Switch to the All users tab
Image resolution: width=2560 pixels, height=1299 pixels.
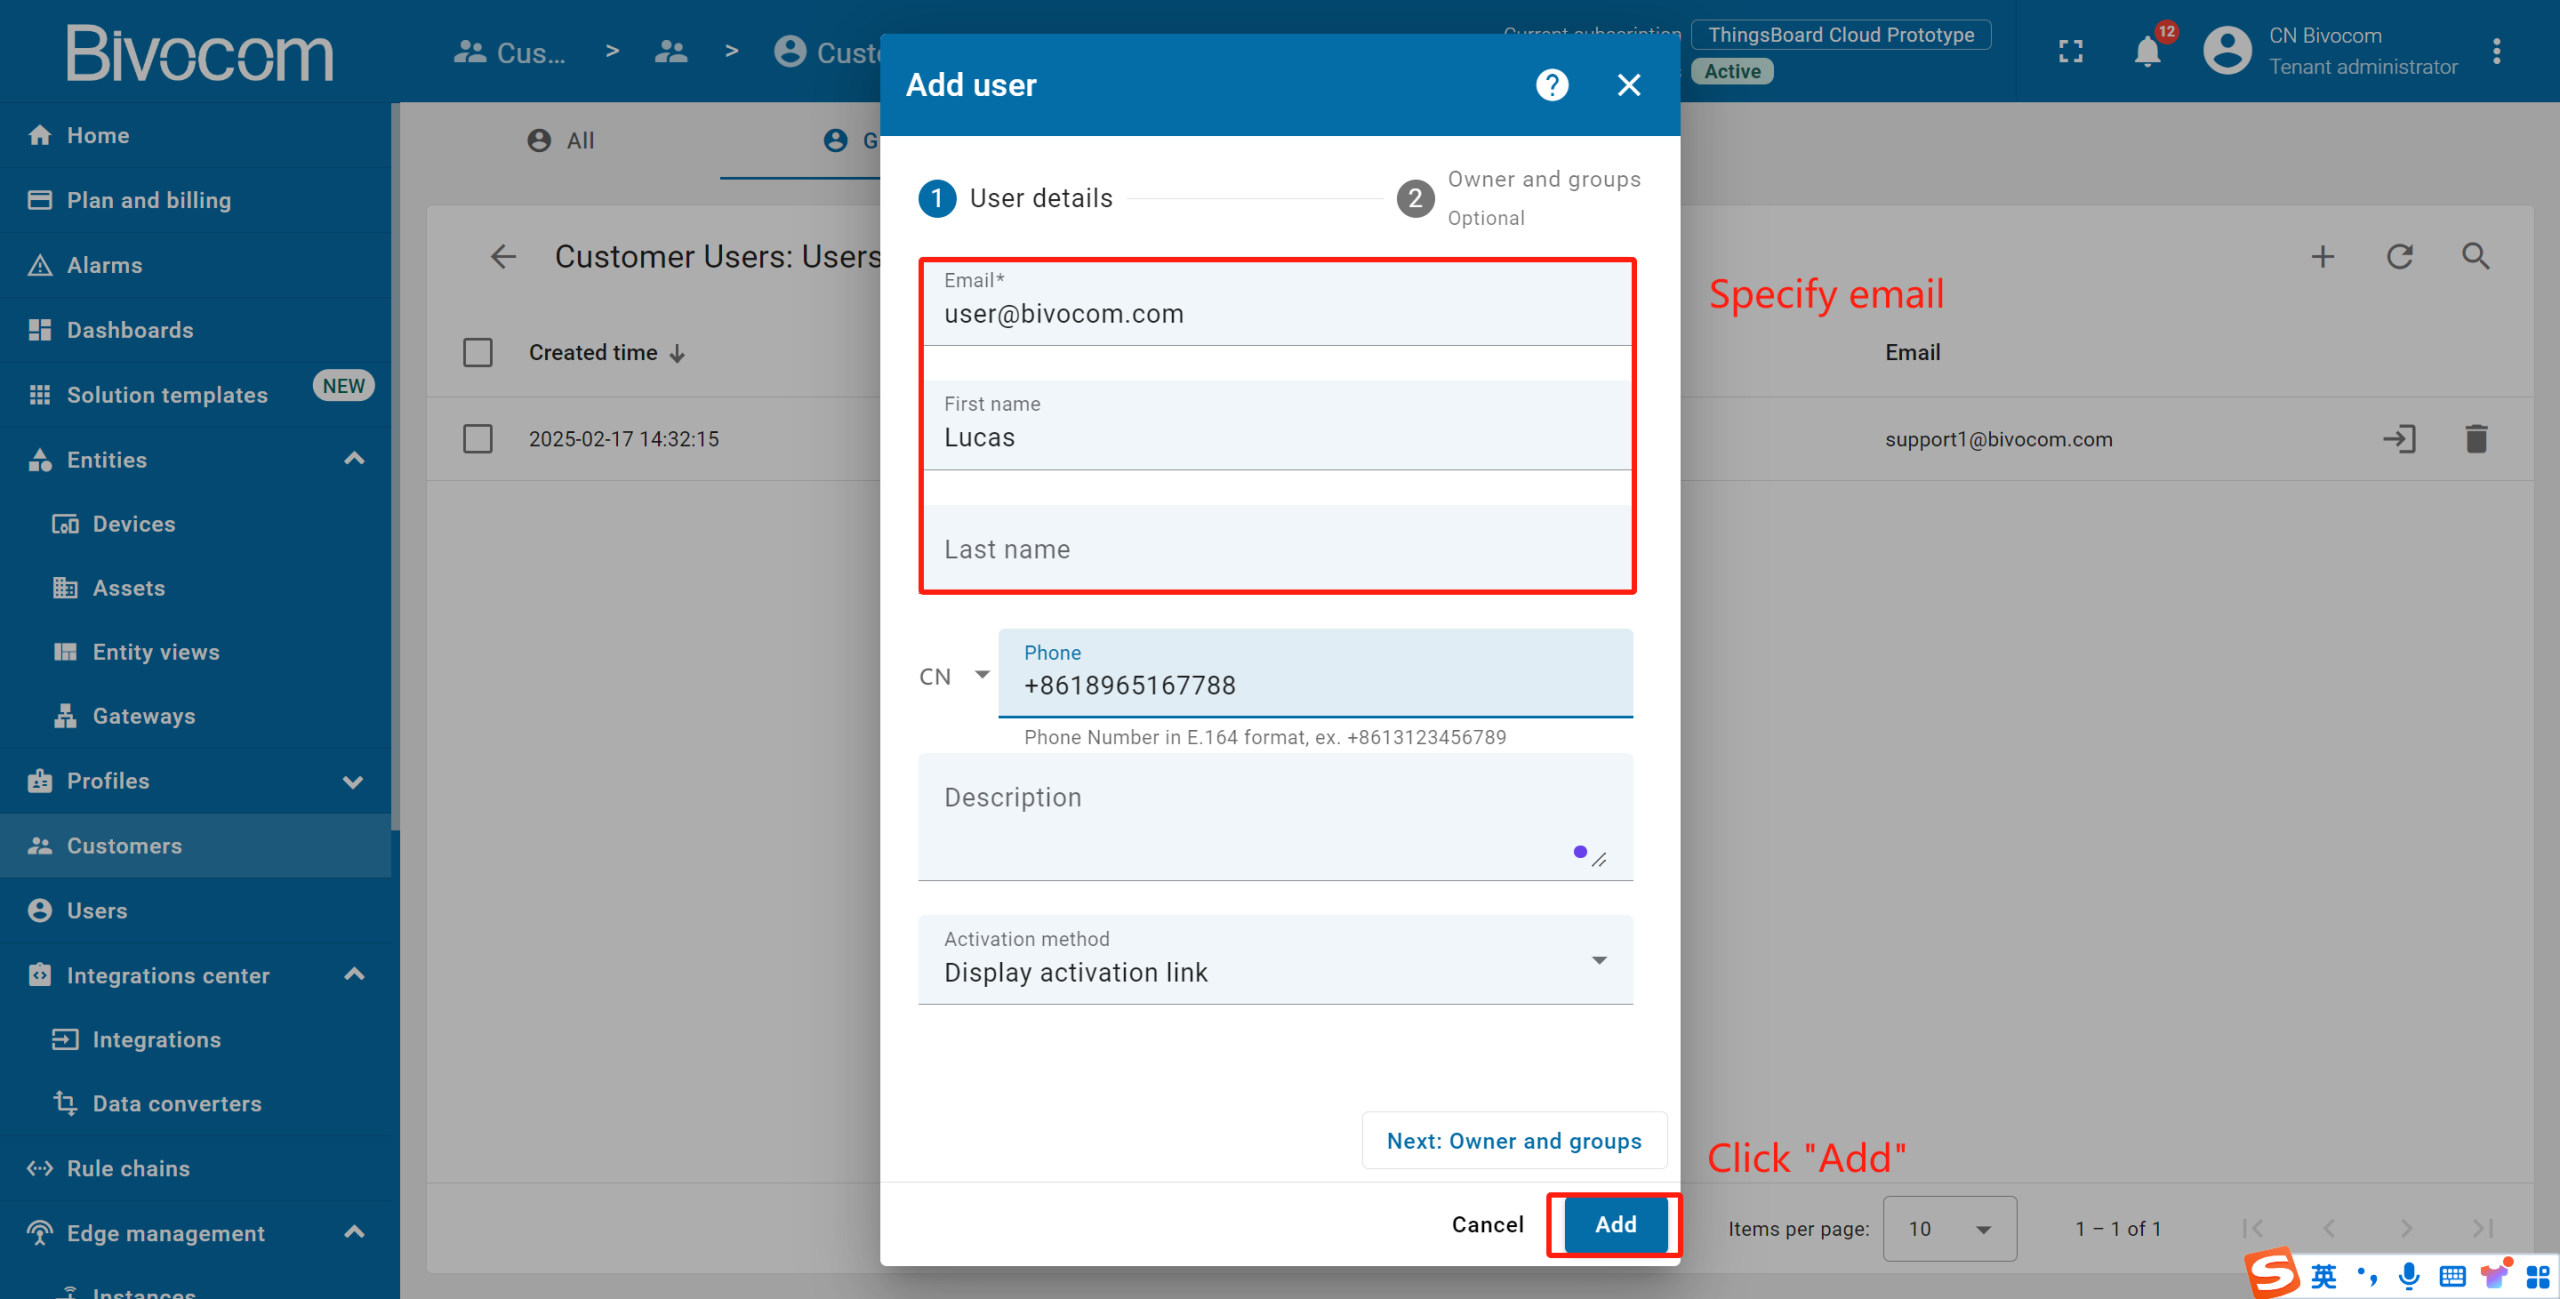[562, 141]
